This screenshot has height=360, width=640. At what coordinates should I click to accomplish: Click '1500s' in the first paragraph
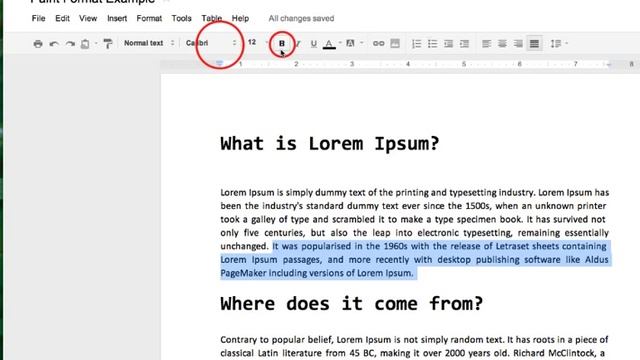tap(478, 206)
